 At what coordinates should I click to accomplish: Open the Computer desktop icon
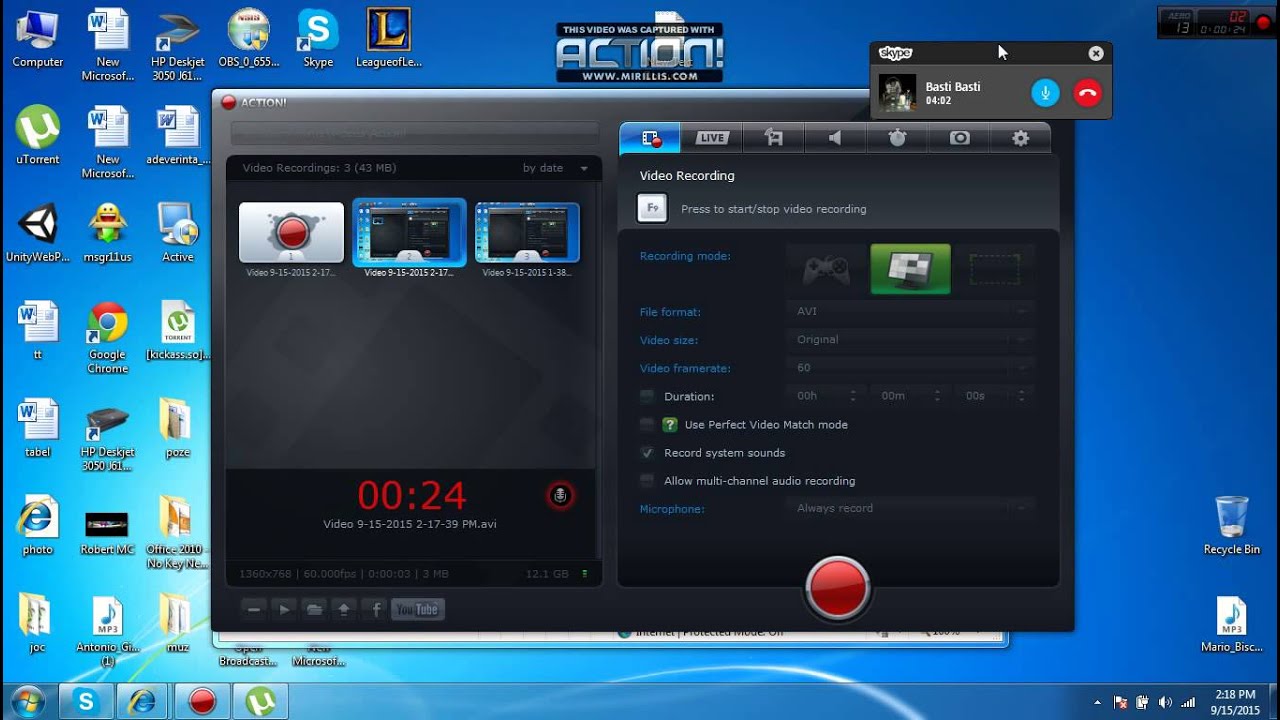point(38,40)
